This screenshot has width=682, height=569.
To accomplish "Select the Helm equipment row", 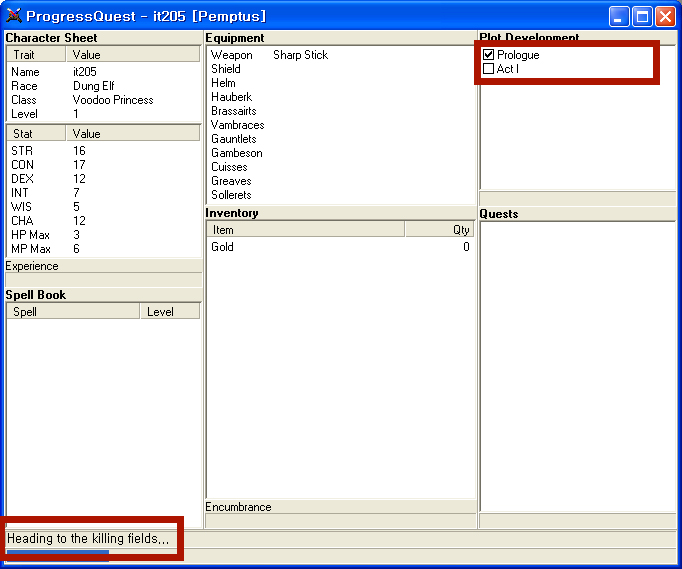I will coord(341,83).
